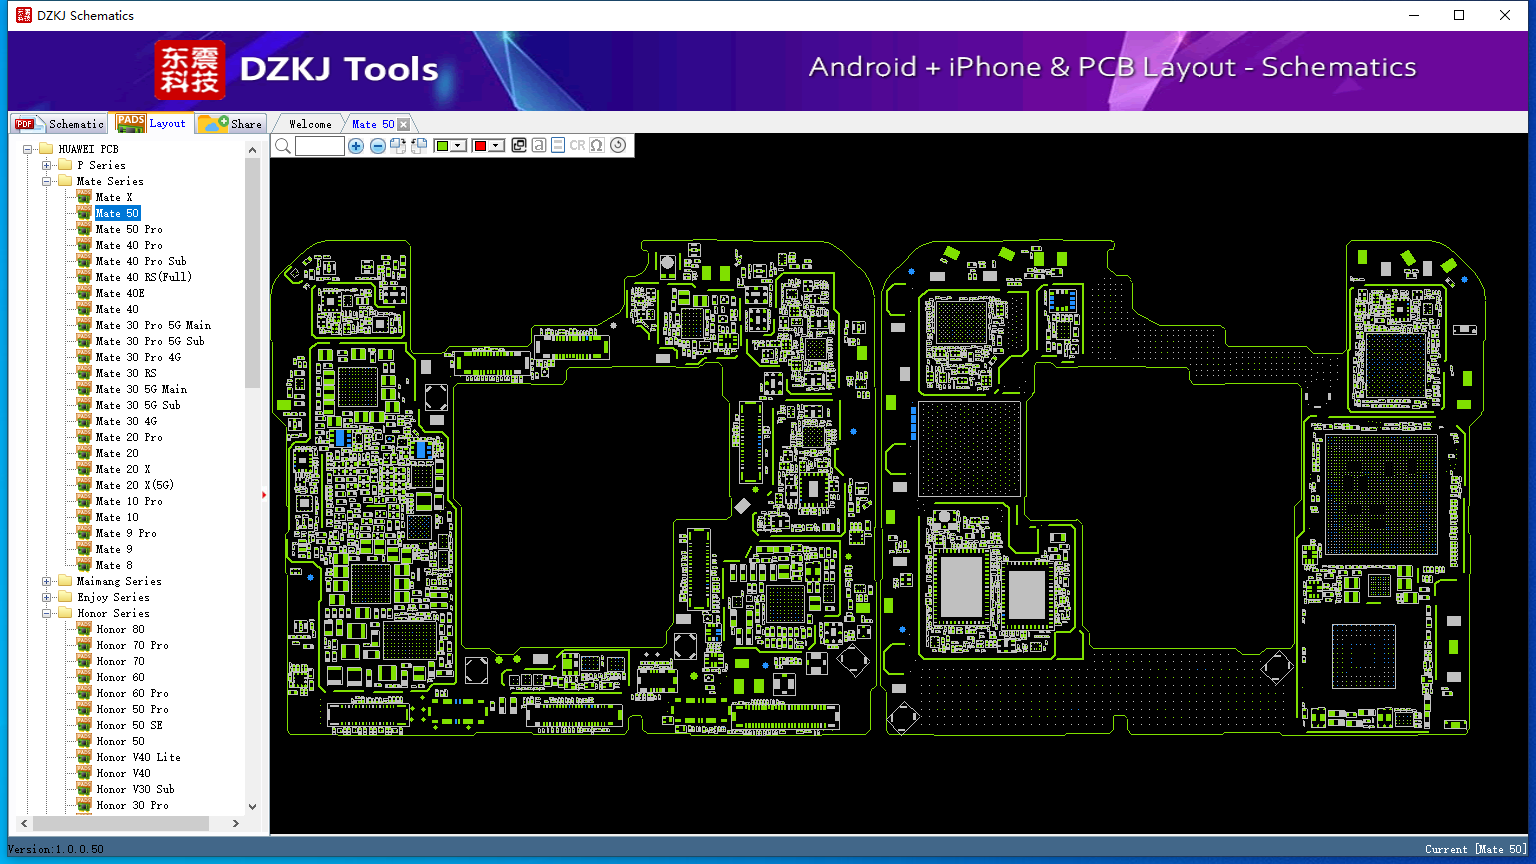
Task: Click the folder icon beside HUAWEI PCB
Action: click(46, 149)
